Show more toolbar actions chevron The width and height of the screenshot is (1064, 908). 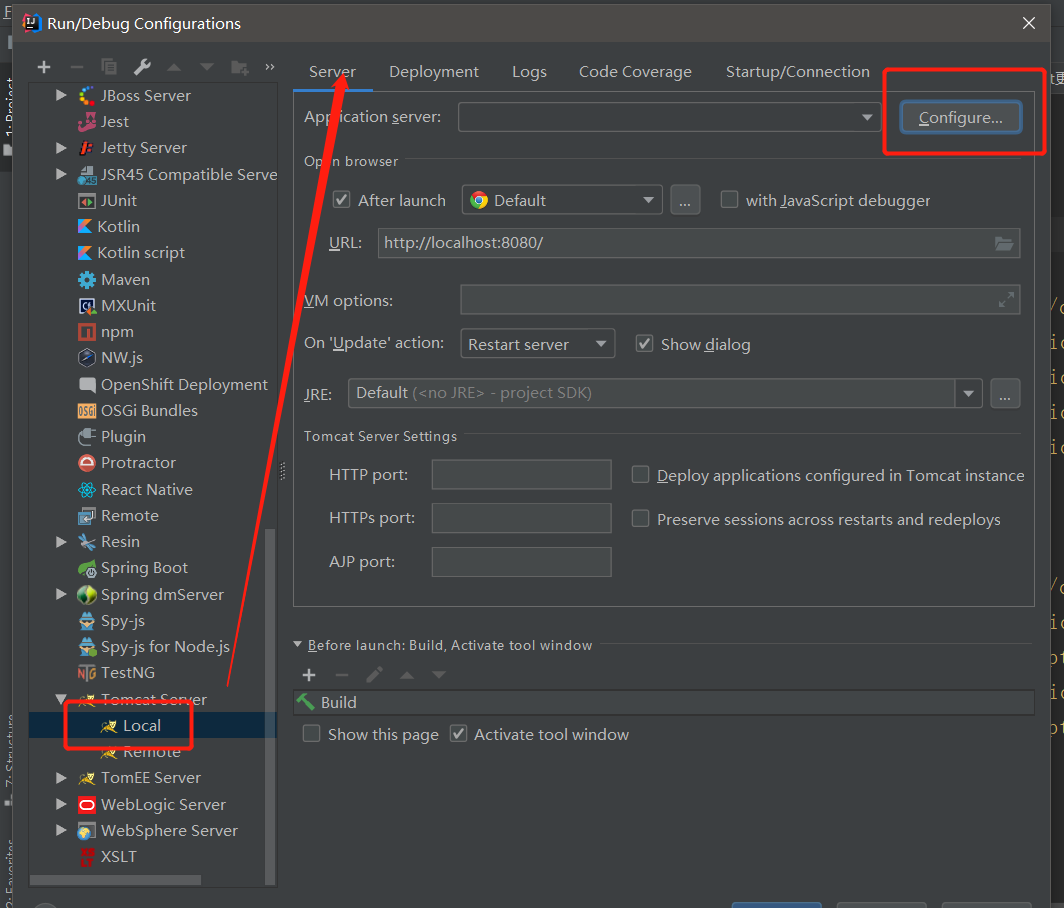270,67
